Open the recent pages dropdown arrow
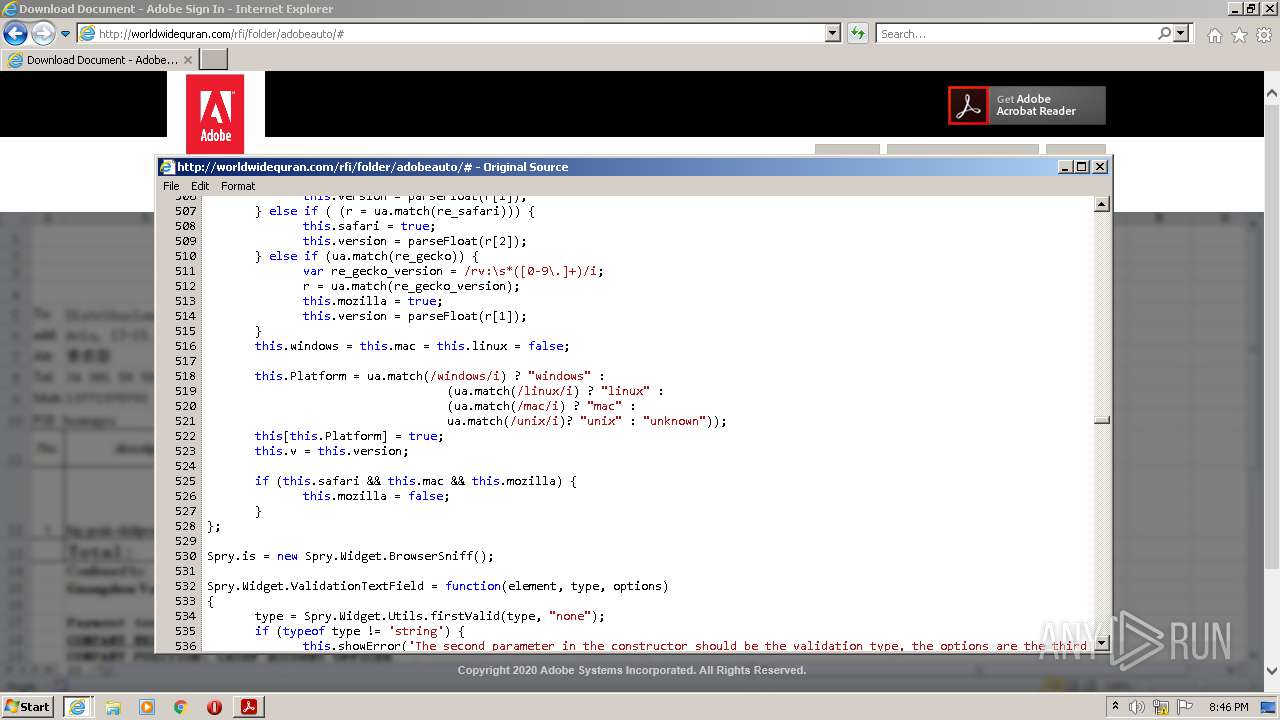The image size is (1280, 720). click(x=66, y=34)
